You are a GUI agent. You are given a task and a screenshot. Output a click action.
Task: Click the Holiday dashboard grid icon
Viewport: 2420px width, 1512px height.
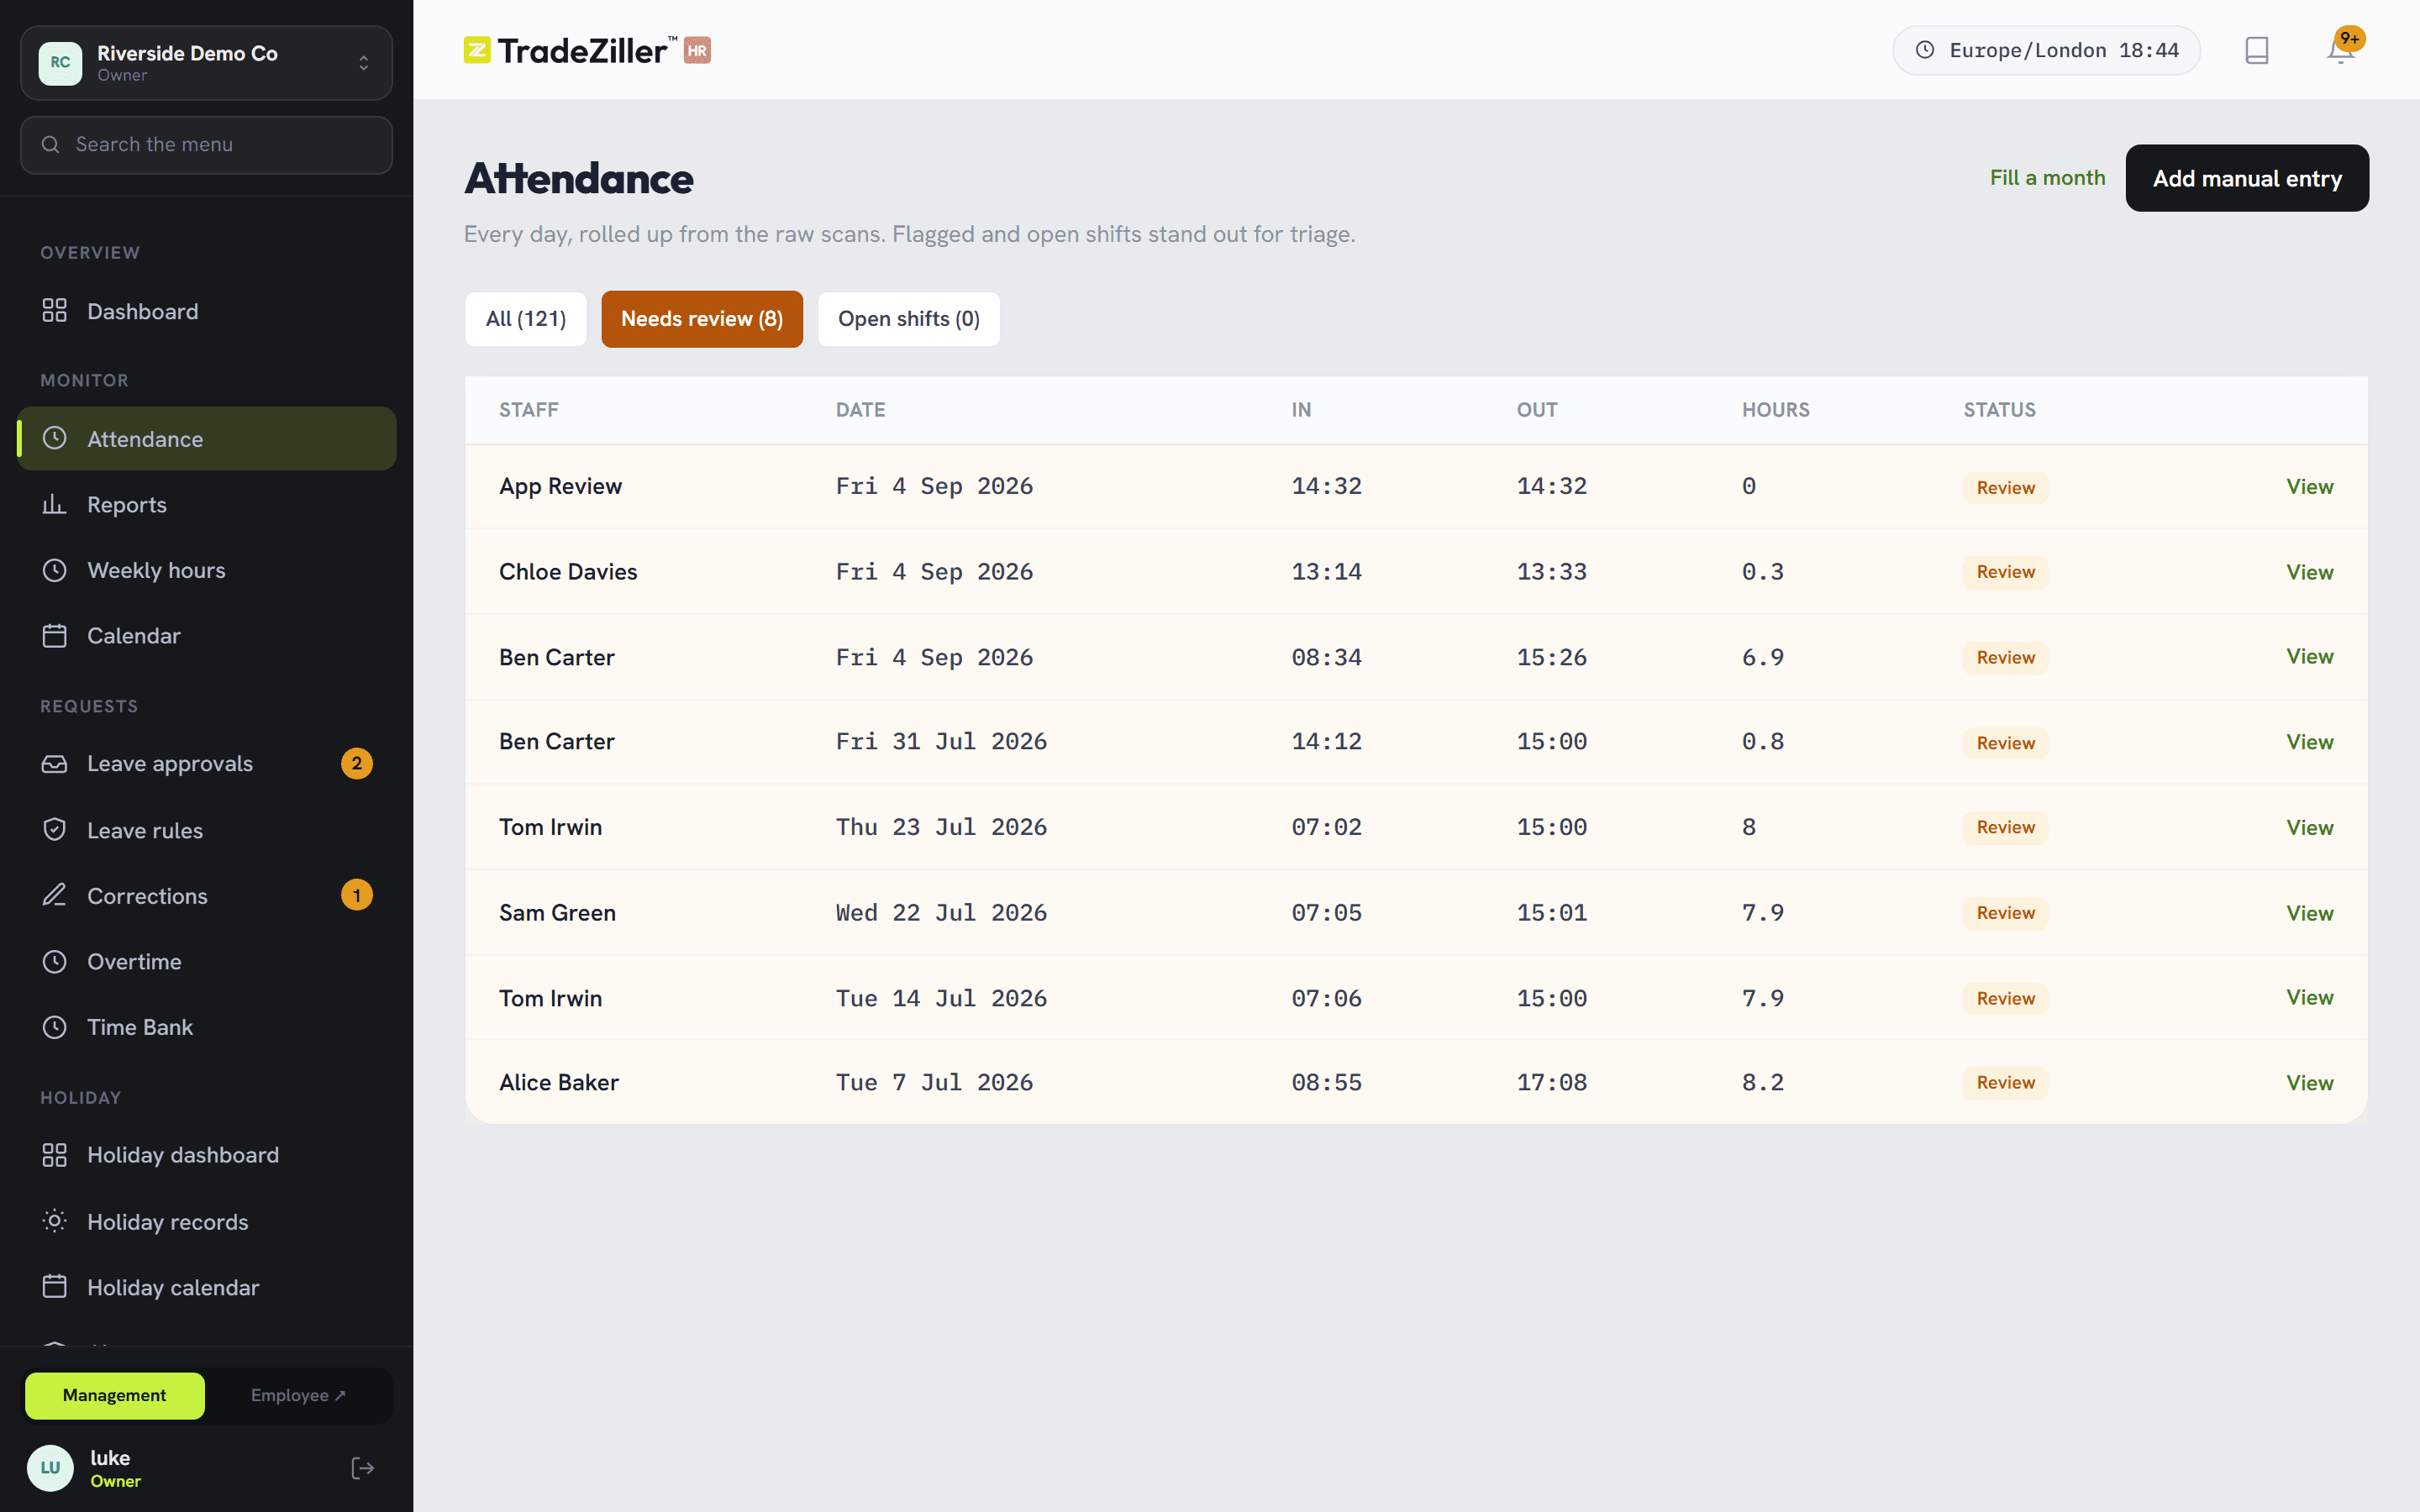[x=54, y=1155]
